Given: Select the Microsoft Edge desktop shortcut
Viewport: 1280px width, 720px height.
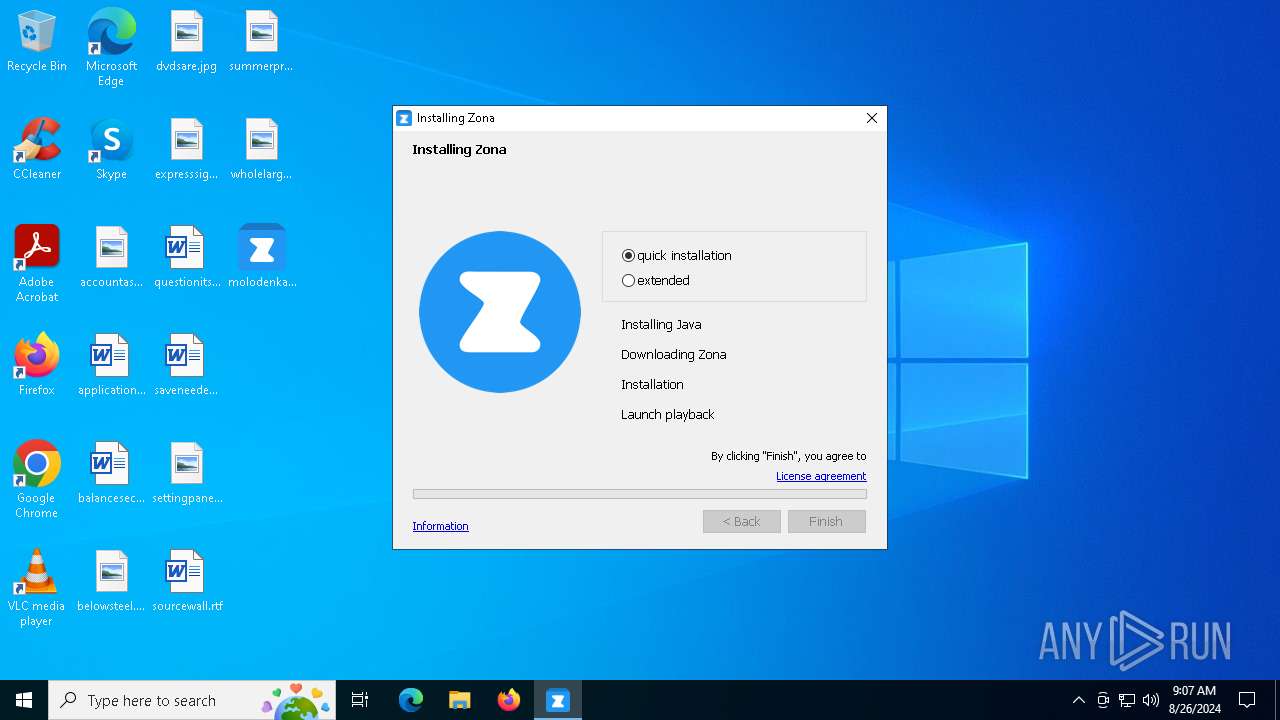Looking at the screenshot, I should [x=111, y=48].
